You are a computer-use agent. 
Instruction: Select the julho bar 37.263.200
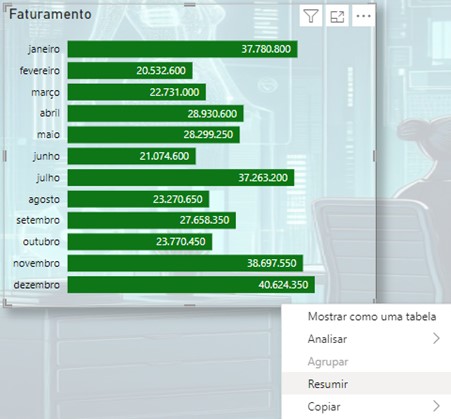[181, 178]
